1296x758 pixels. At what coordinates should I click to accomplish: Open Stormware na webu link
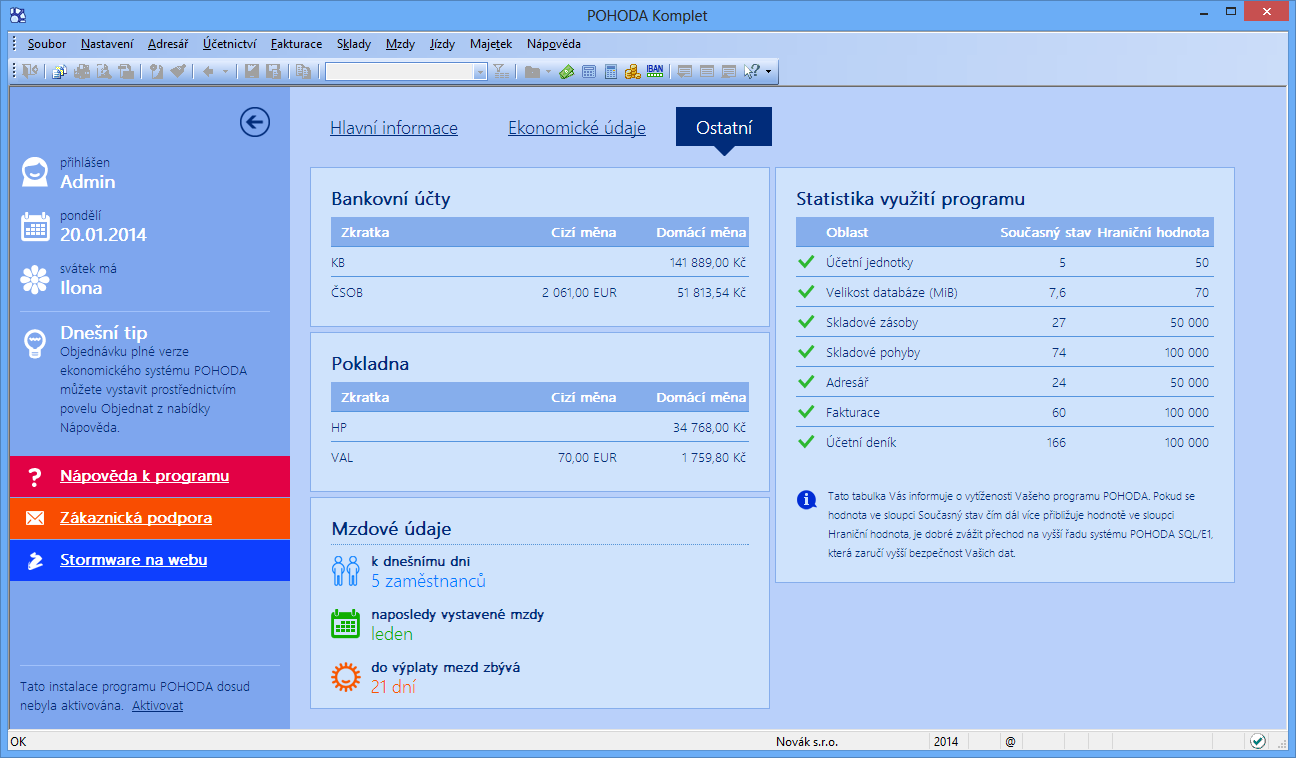point(134,560)
